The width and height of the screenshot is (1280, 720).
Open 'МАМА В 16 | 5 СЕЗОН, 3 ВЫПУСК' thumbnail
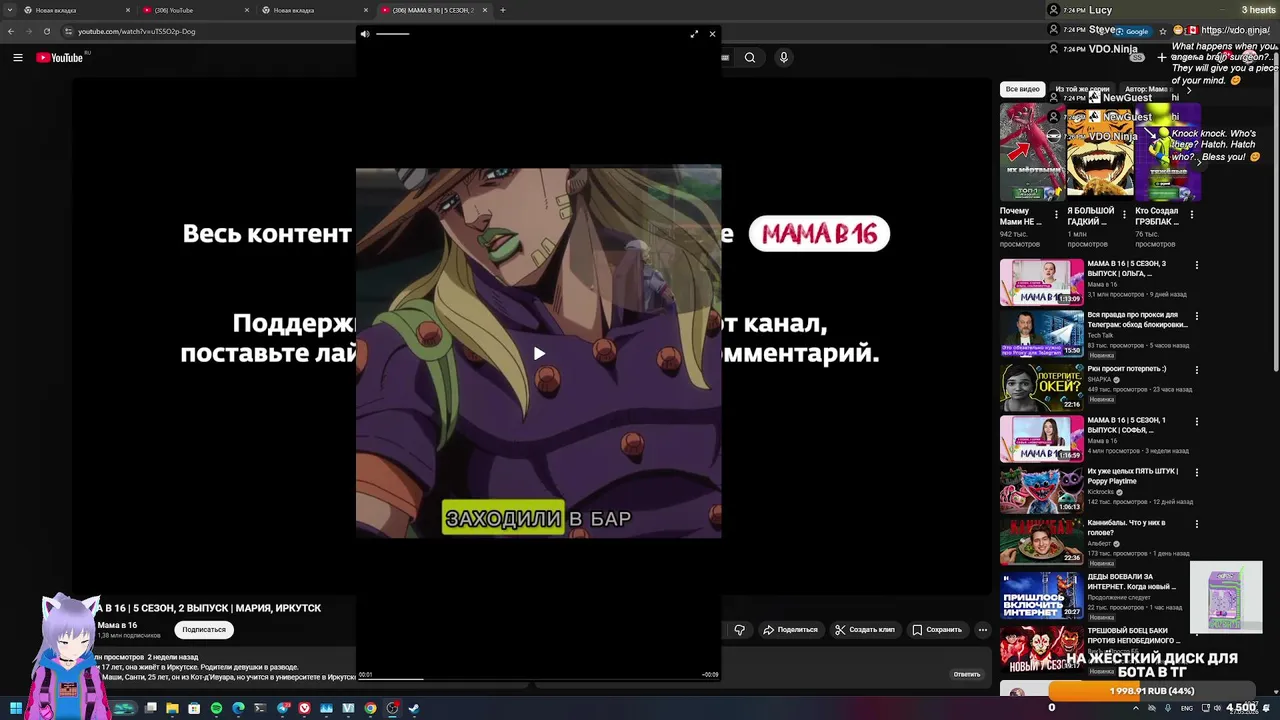click(1042, 283)
